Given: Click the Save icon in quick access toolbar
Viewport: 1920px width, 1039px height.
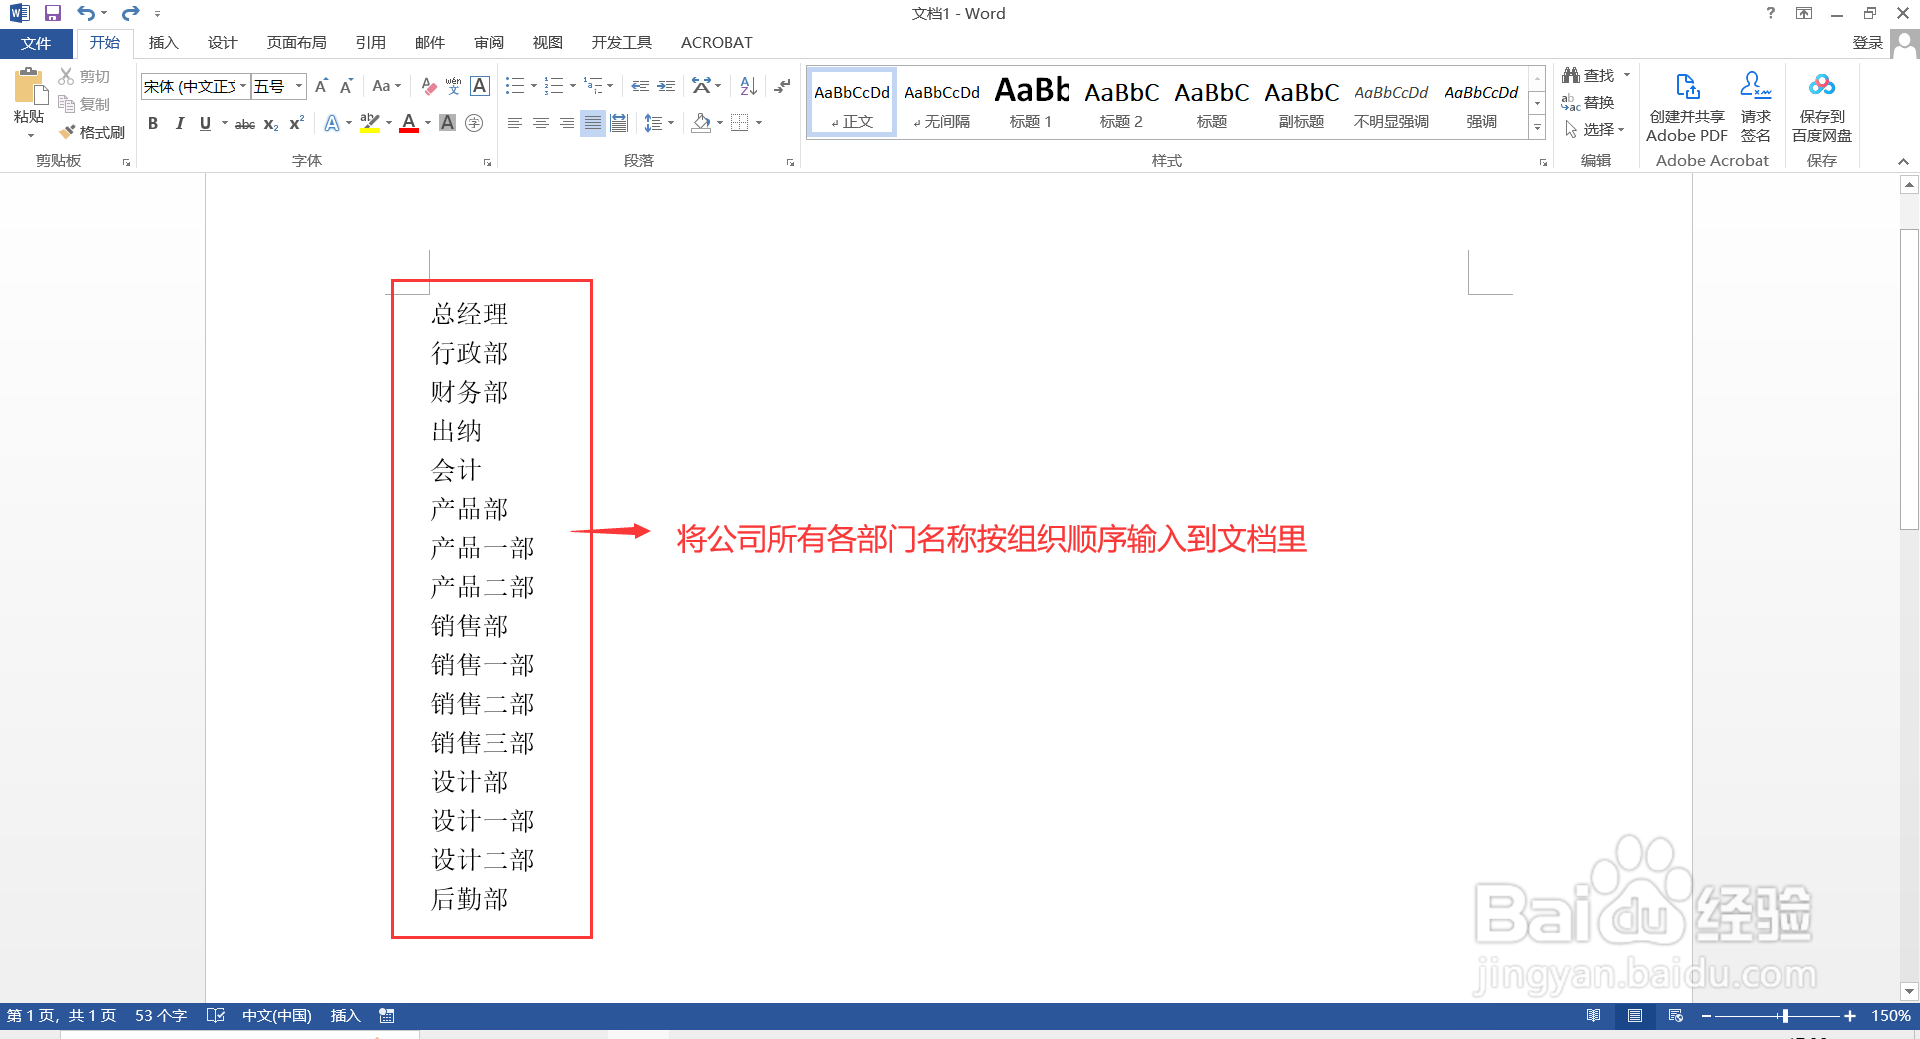Looking at the screenshot, I should (x=53, y=13).
